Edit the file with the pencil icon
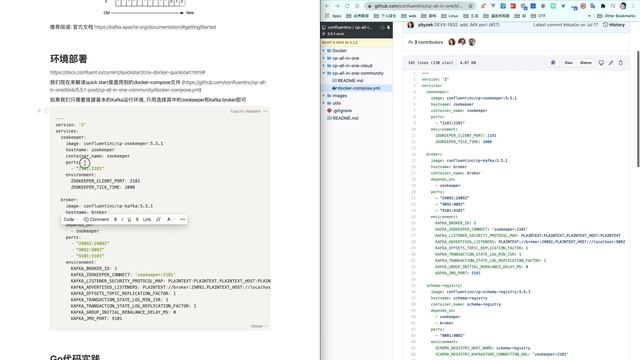 [x=611, y=63]
